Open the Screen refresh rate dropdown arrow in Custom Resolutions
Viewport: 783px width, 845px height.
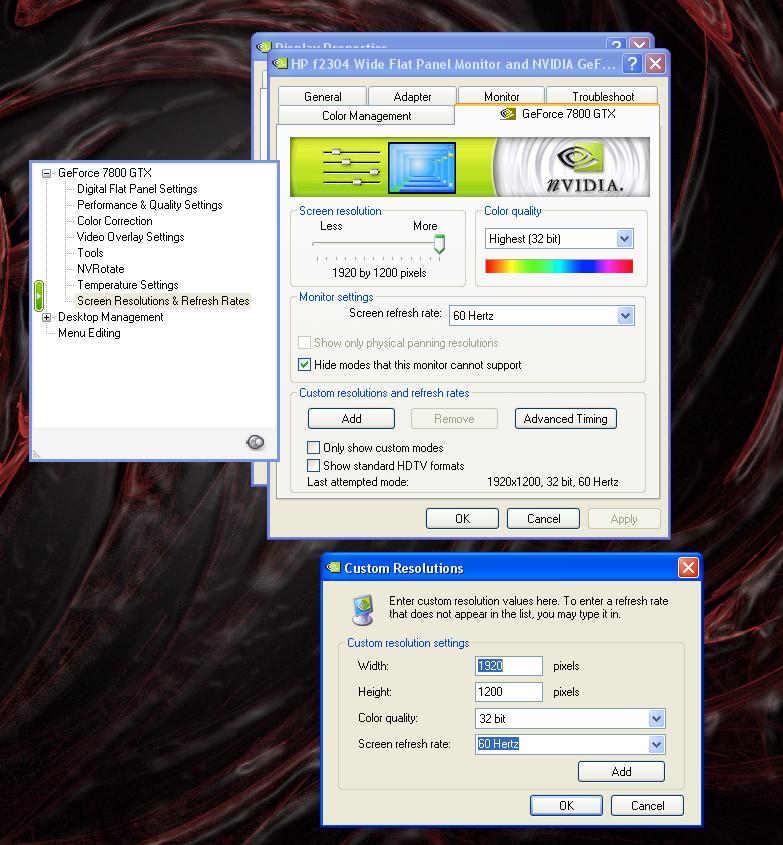pos(656,744)
